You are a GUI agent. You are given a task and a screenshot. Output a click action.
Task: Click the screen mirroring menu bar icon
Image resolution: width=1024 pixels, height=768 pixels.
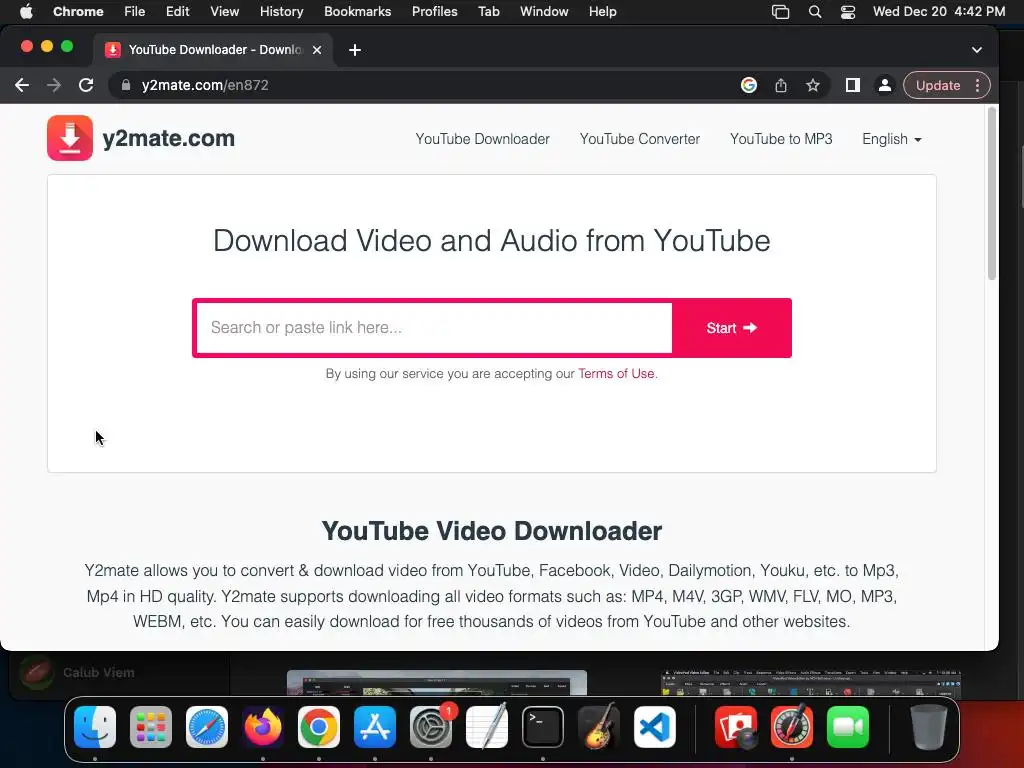(780, 11)
